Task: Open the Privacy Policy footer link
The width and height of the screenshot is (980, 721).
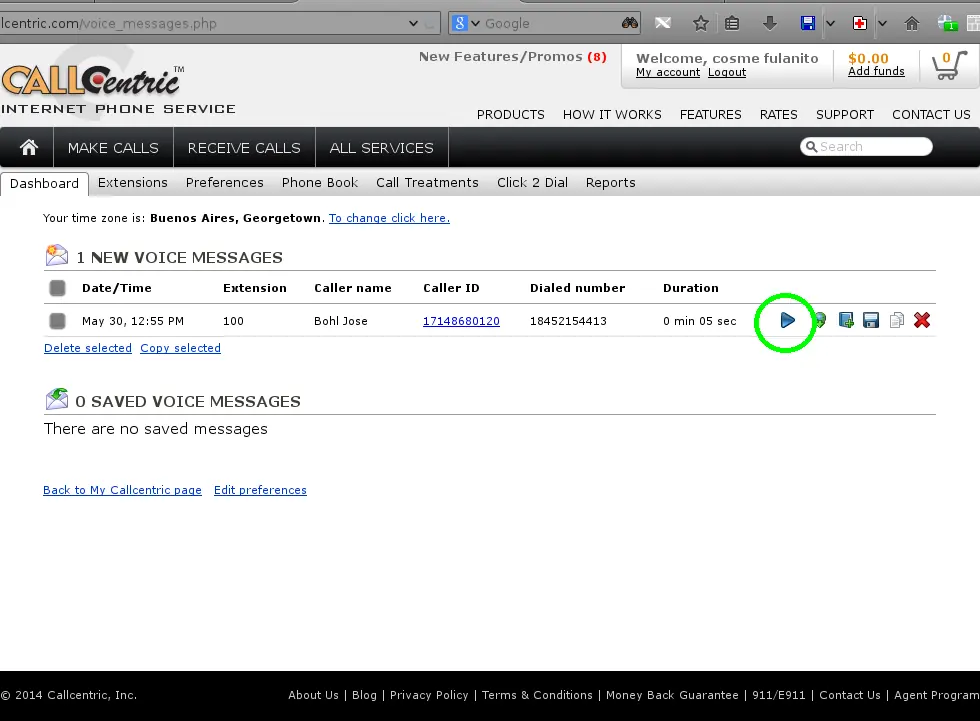Action: coord(429,695)
